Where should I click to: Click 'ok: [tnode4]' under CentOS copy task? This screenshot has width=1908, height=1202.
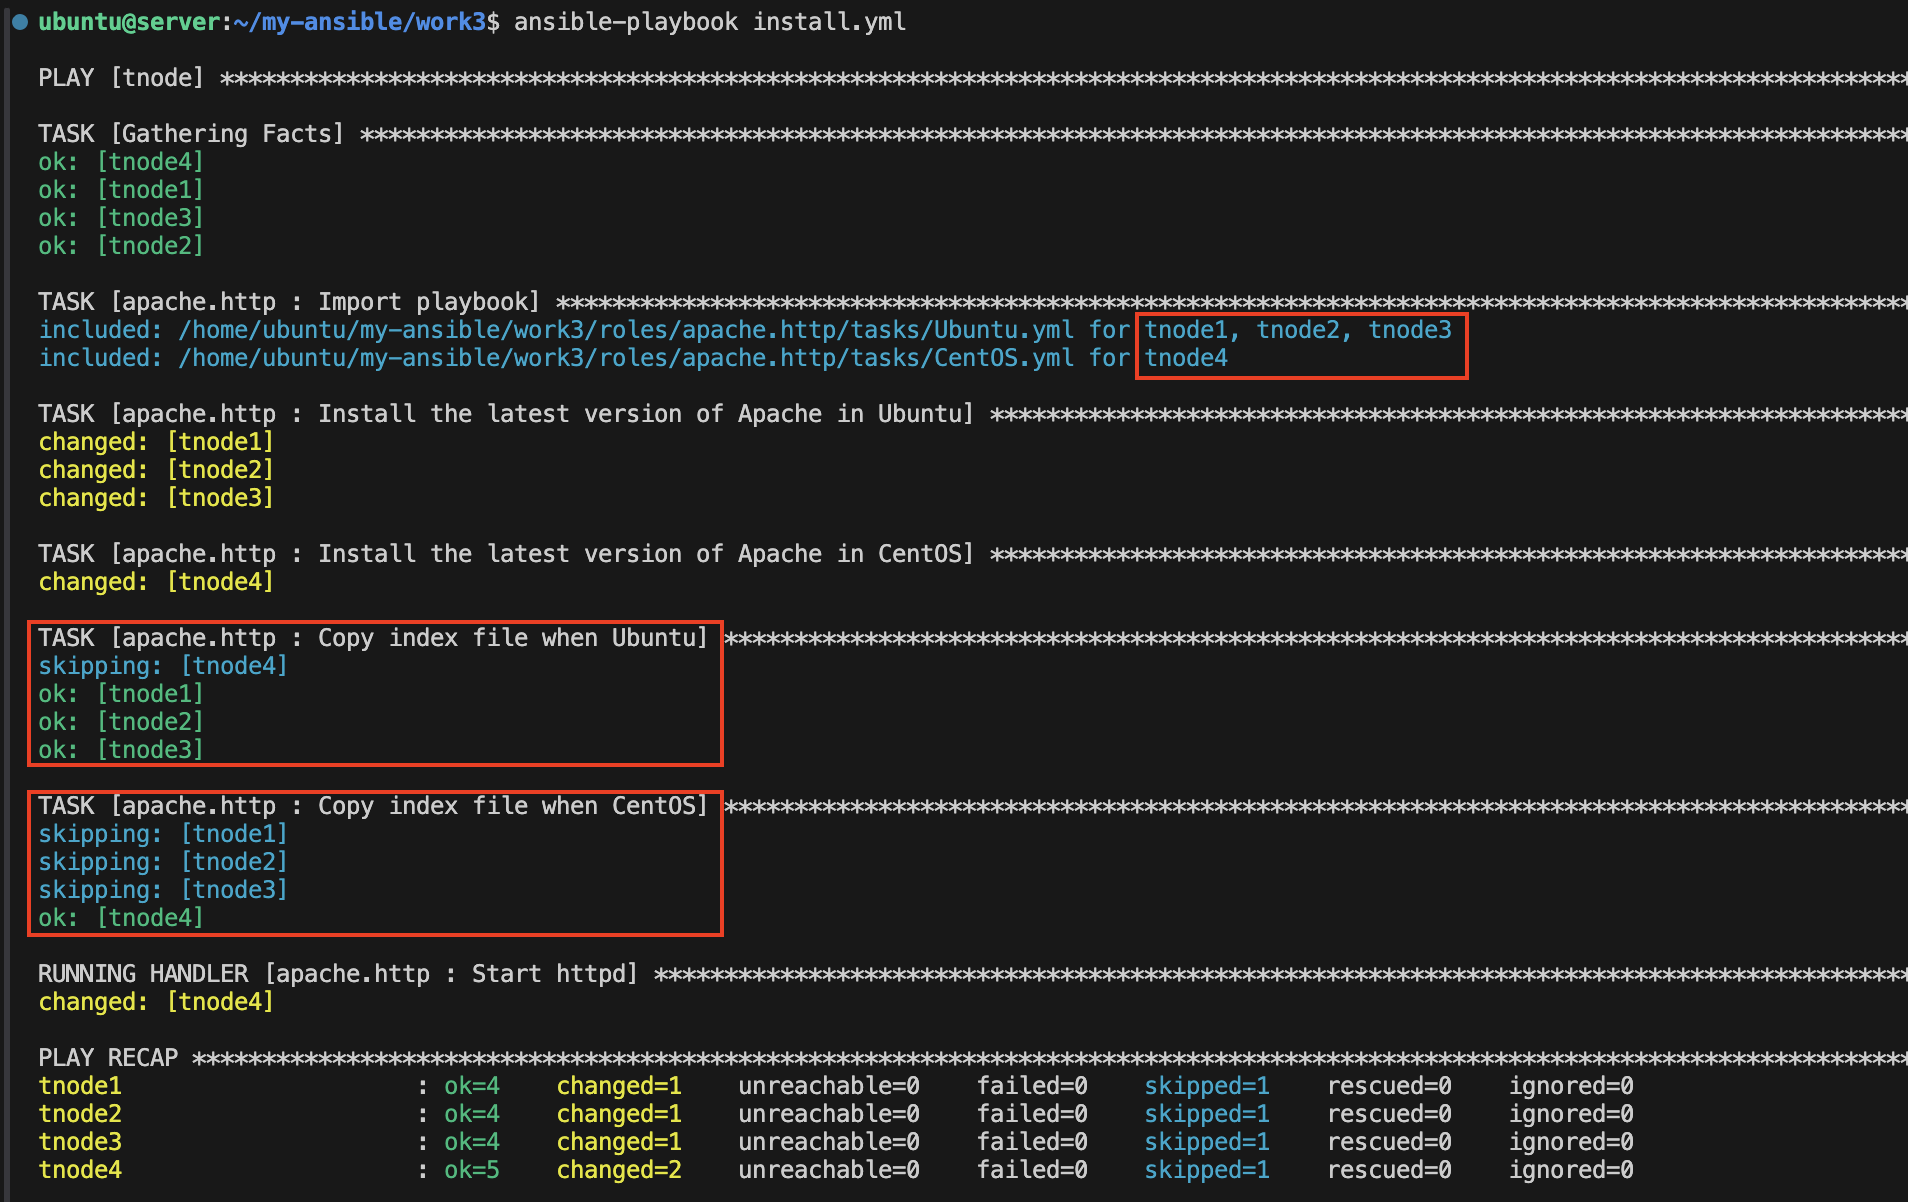click(x=121, y=918)
